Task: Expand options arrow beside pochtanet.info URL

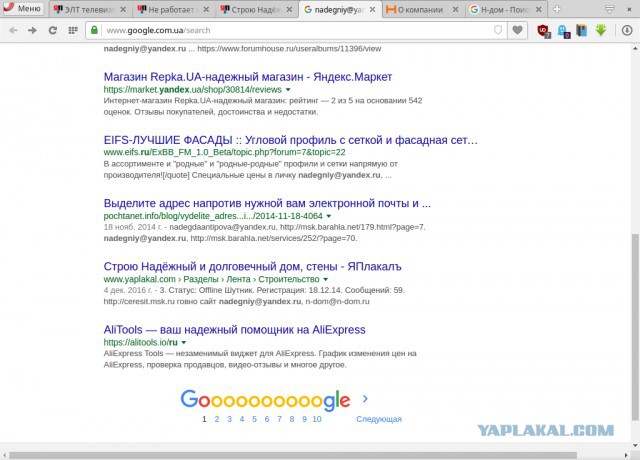Action: [329, 216]
